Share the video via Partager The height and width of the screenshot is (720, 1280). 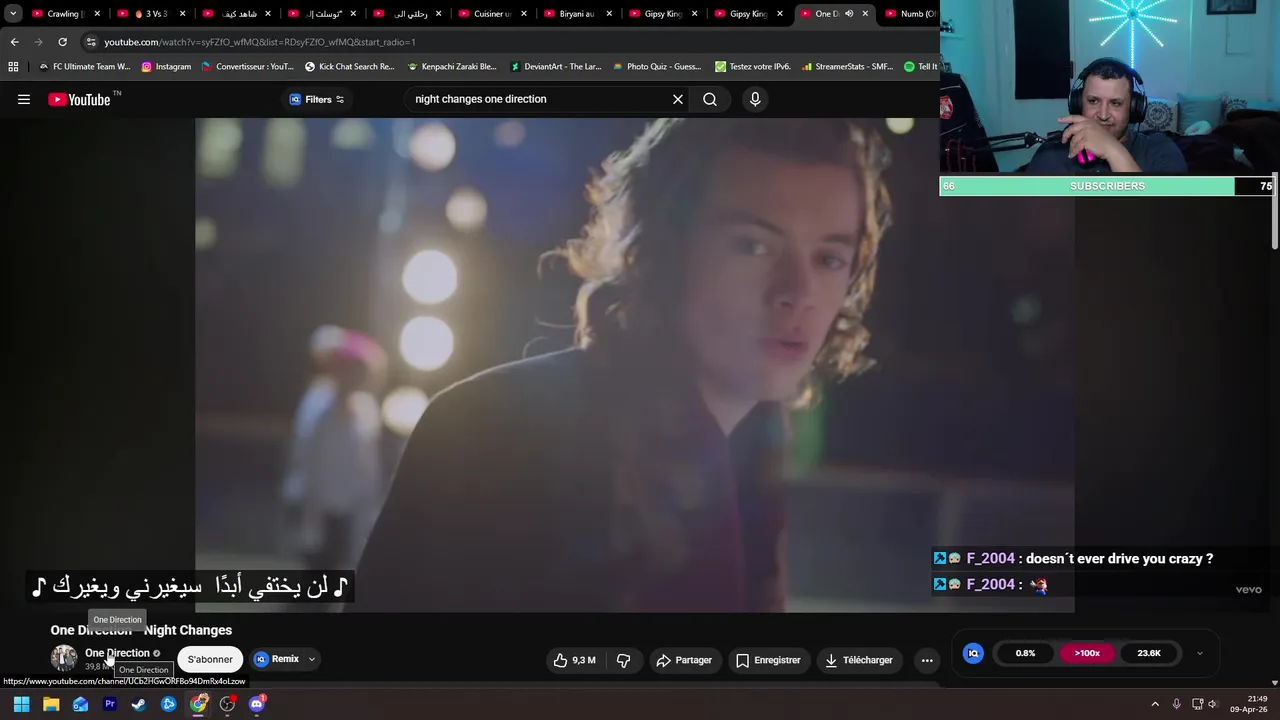[684, 660]
